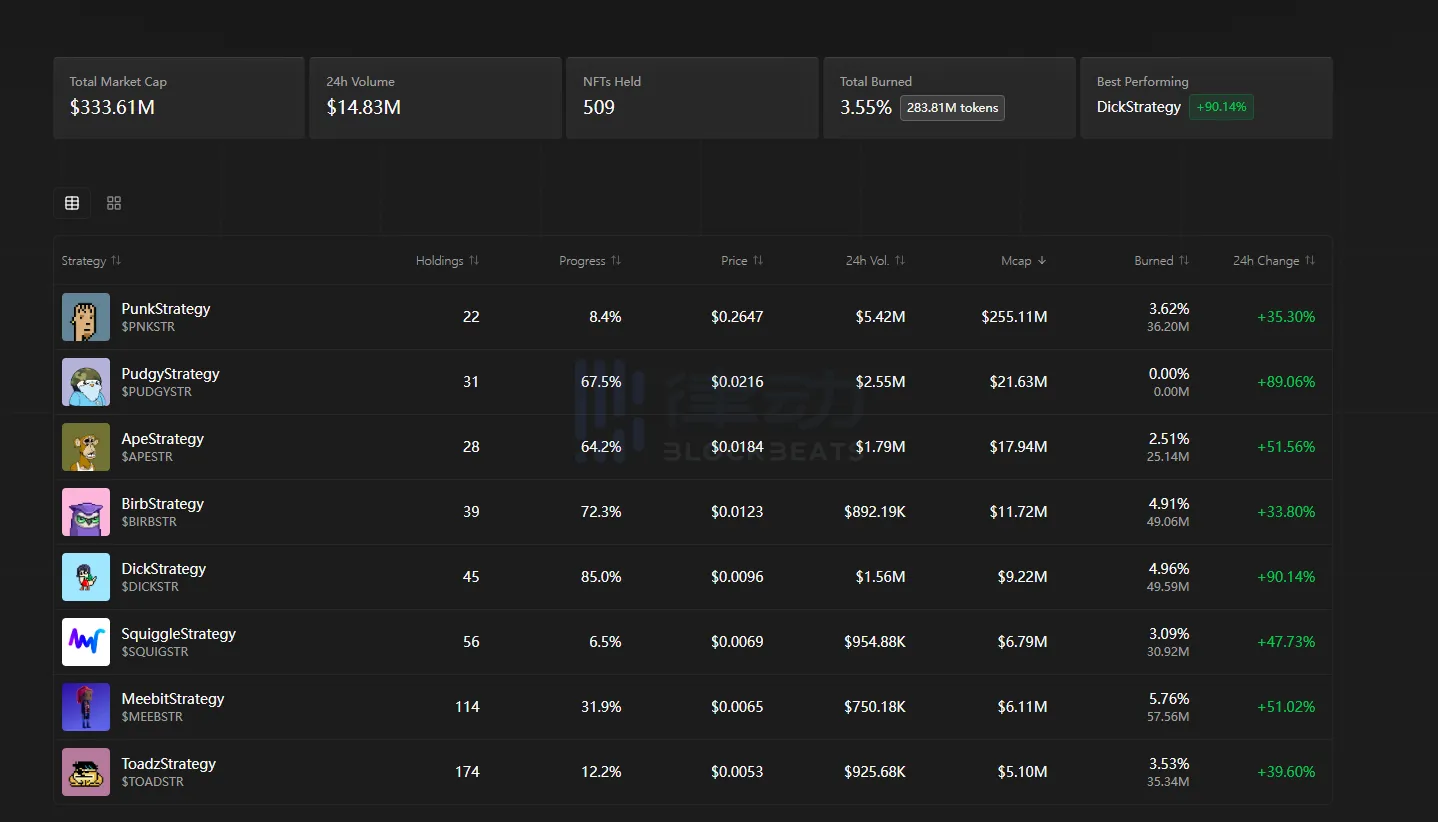The width and height of the screenshot is (1438, 822).
Task: Click the 283.81M tokens badge
Action: tap(952, 108)
